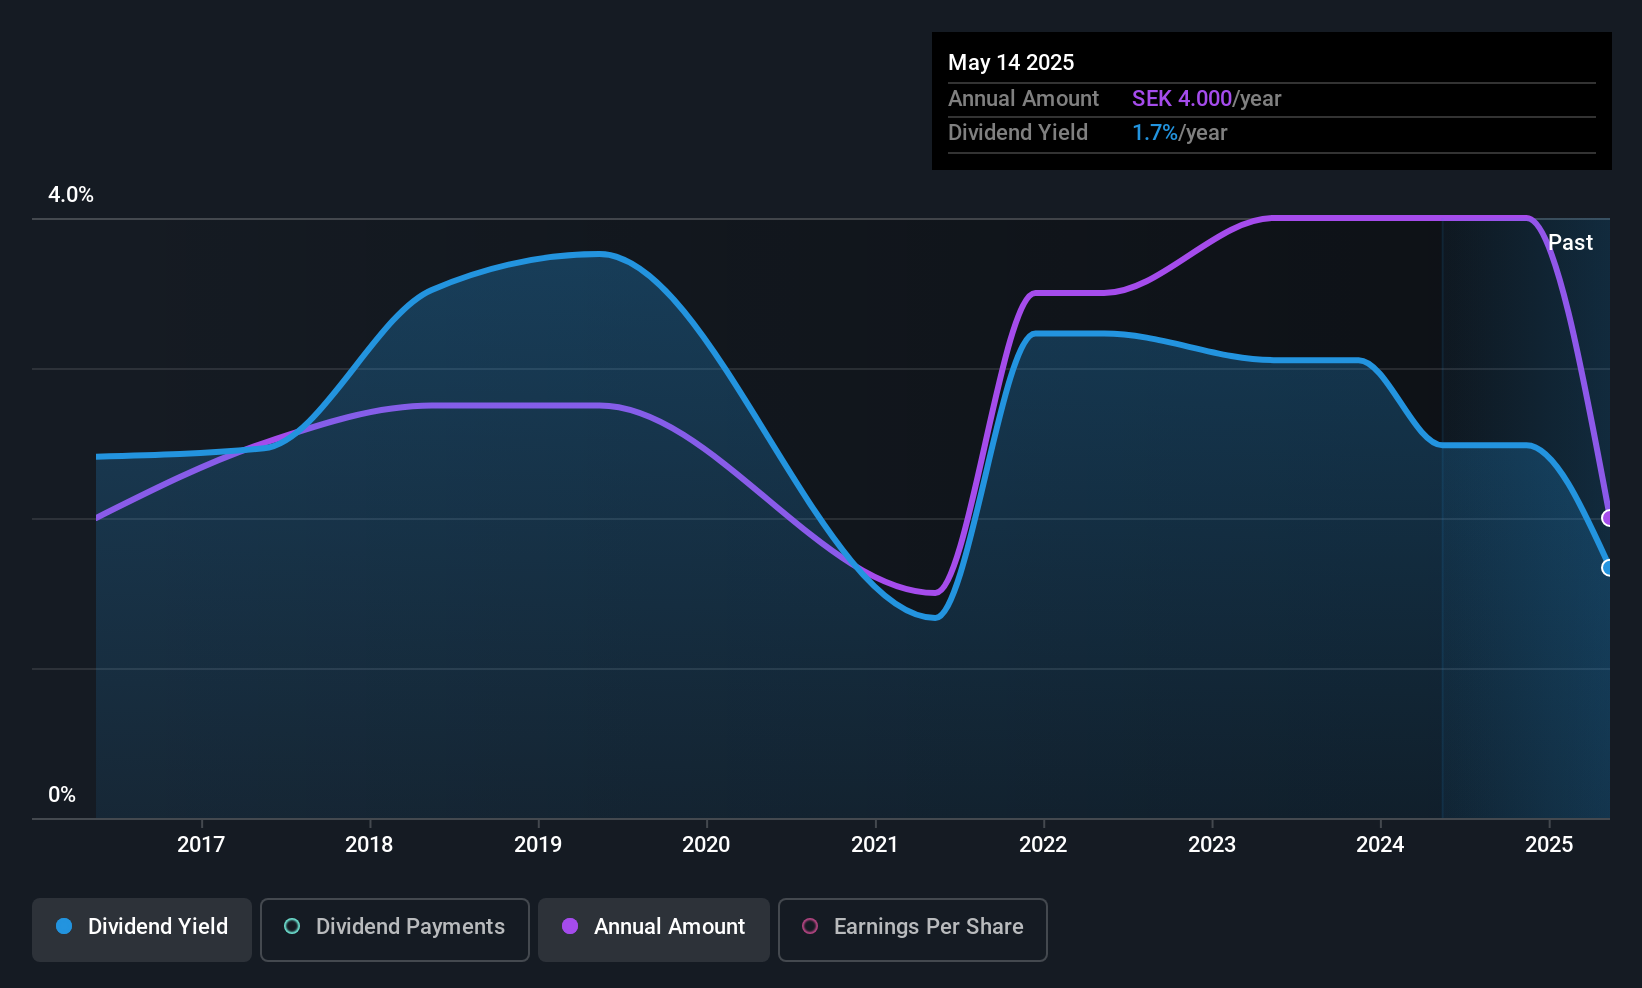
Task: Click the pink Earnings Per Share circle
Action: (810, 926)
